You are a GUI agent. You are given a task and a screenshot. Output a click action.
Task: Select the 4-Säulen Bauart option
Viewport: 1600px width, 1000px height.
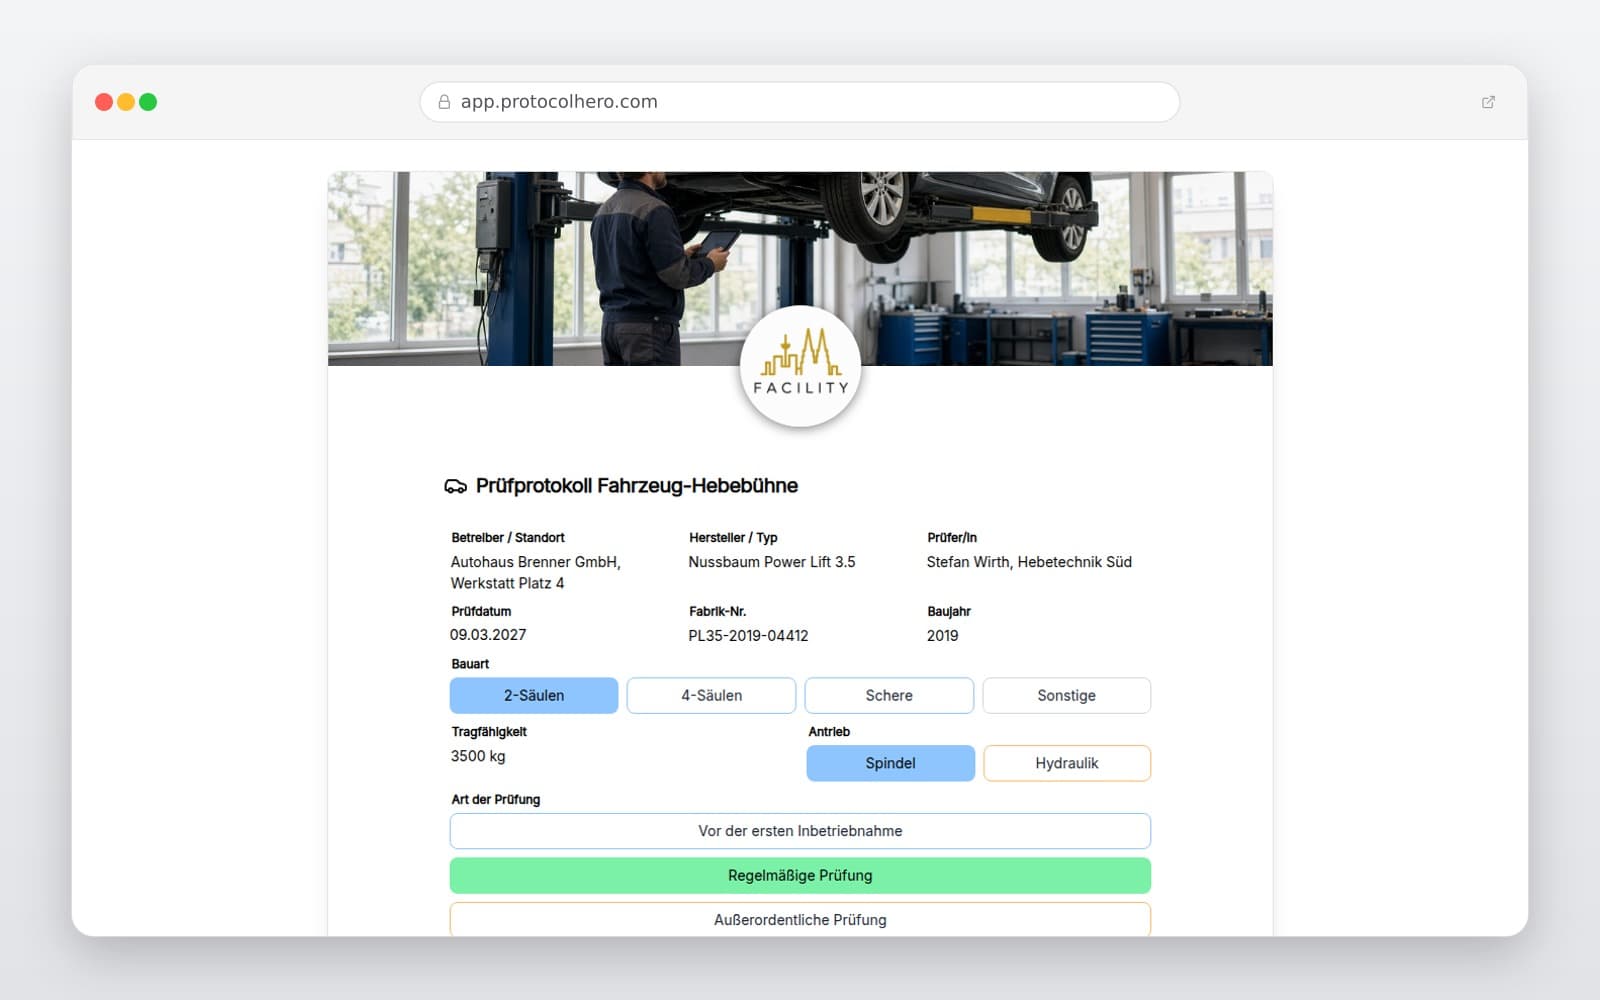(711, 695)
